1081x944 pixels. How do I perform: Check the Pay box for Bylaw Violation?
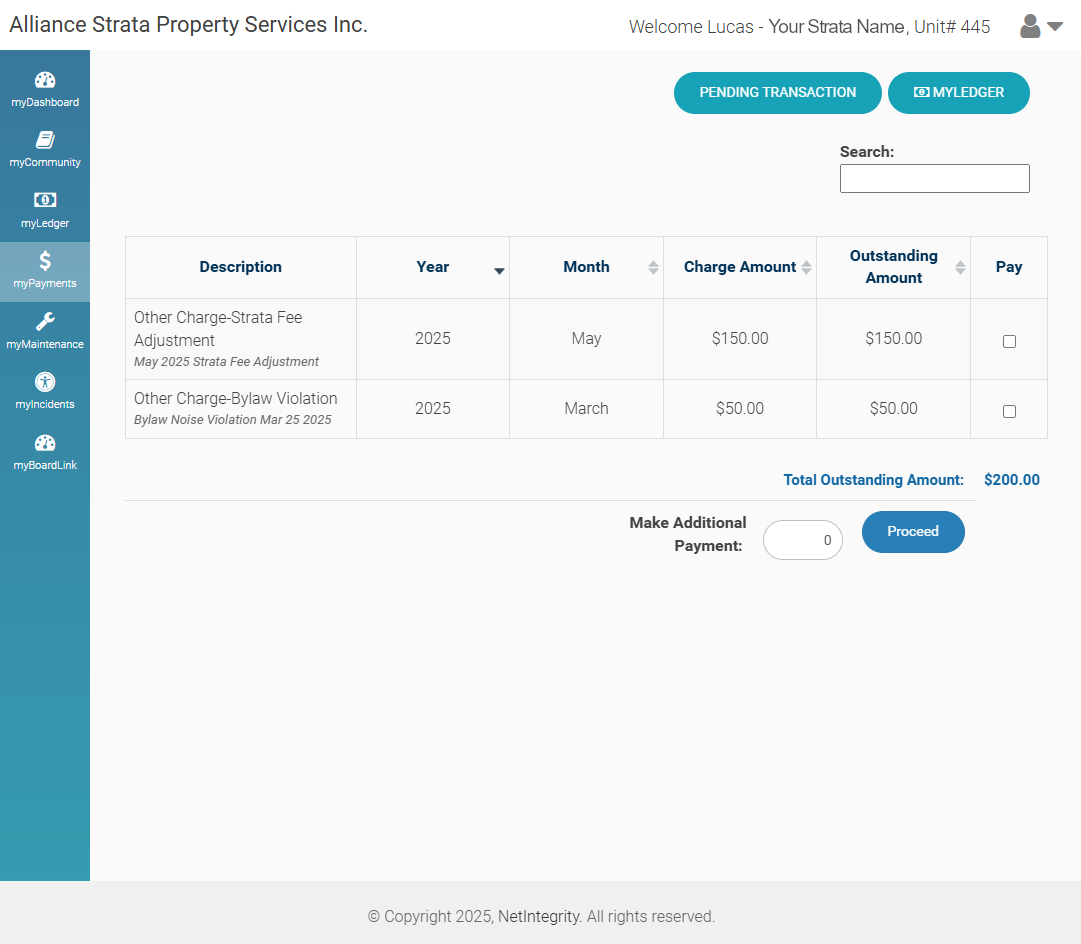click(x=1009, y=410)
